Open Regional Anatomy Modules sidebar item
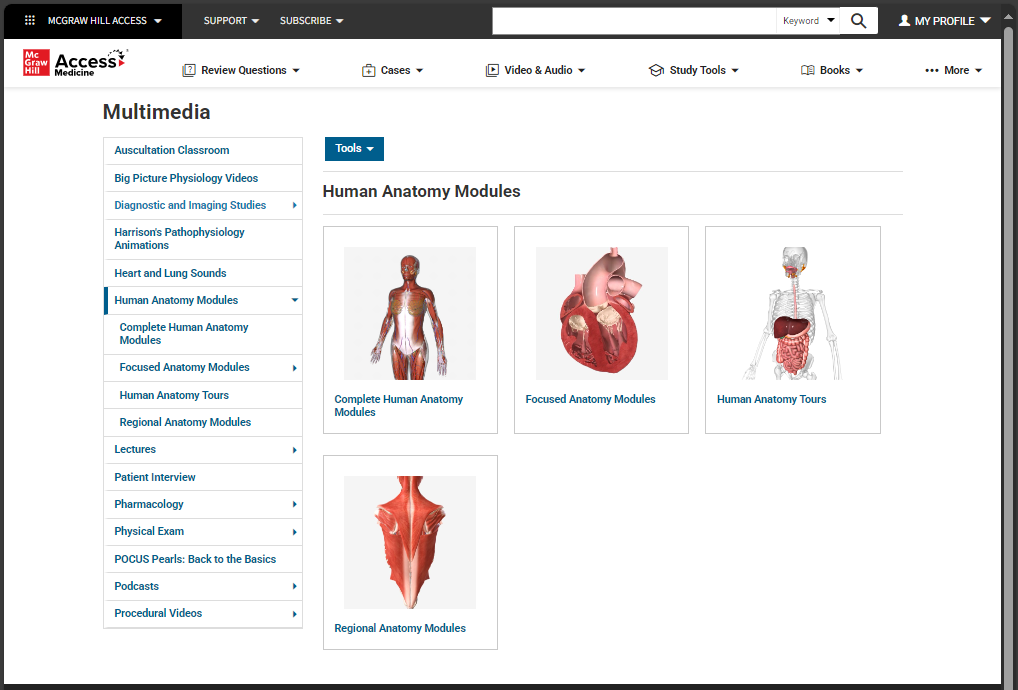This screenshot has width=1018, height=690. [x=185, y=422]
